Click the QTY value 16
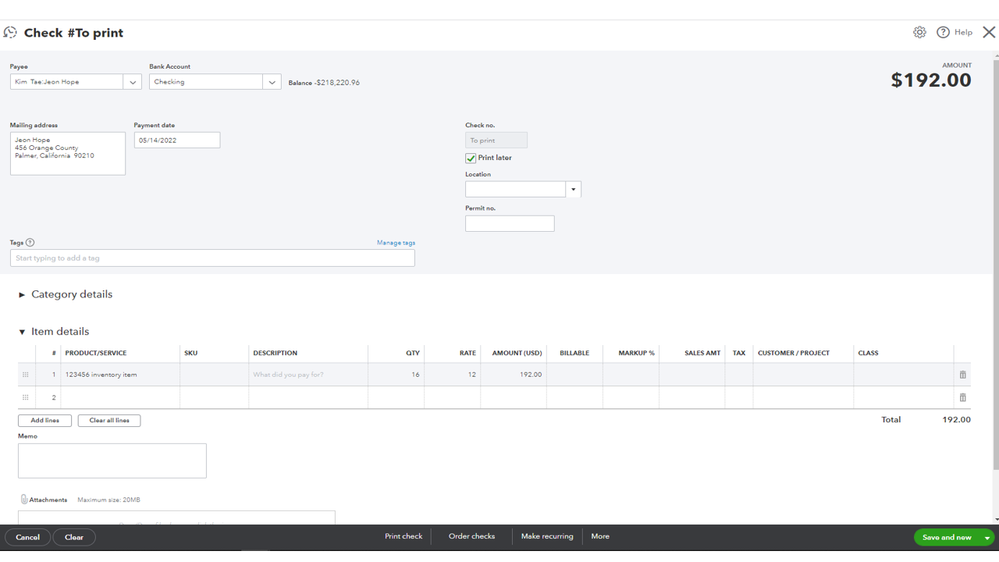Viewport: 999px width, 562px height. [415, 375]
